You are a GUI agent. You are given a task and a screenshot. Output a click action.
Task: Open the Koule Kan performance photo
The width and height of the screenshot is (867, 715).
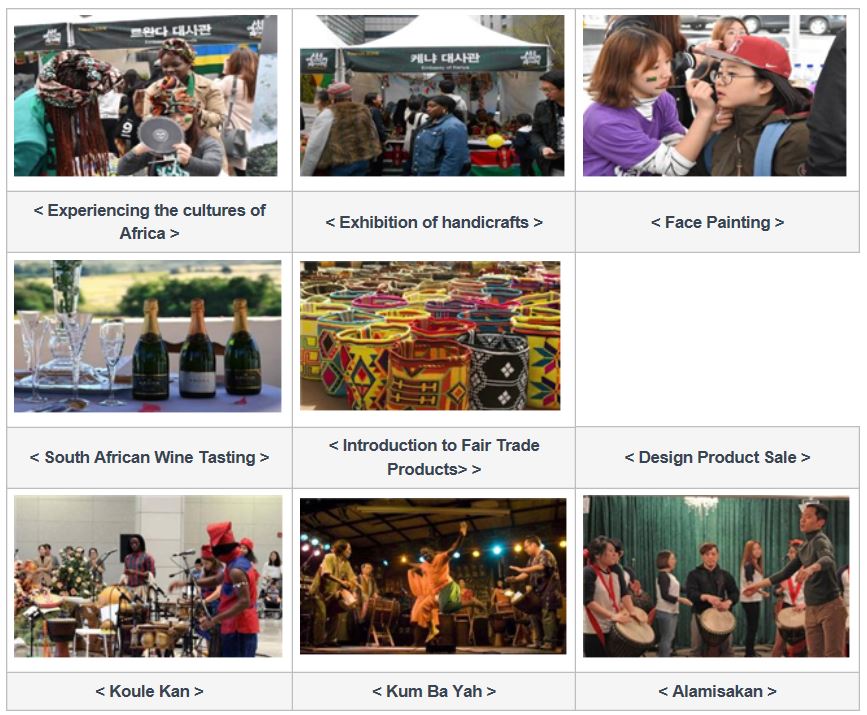pyautogui.click(x=148, y=576)
